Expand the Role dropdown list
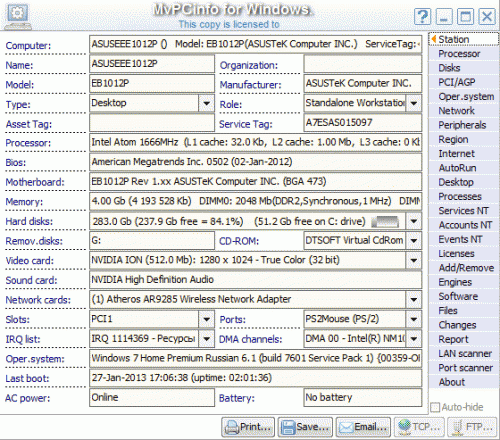500x440 pixels. pos(414,103)
